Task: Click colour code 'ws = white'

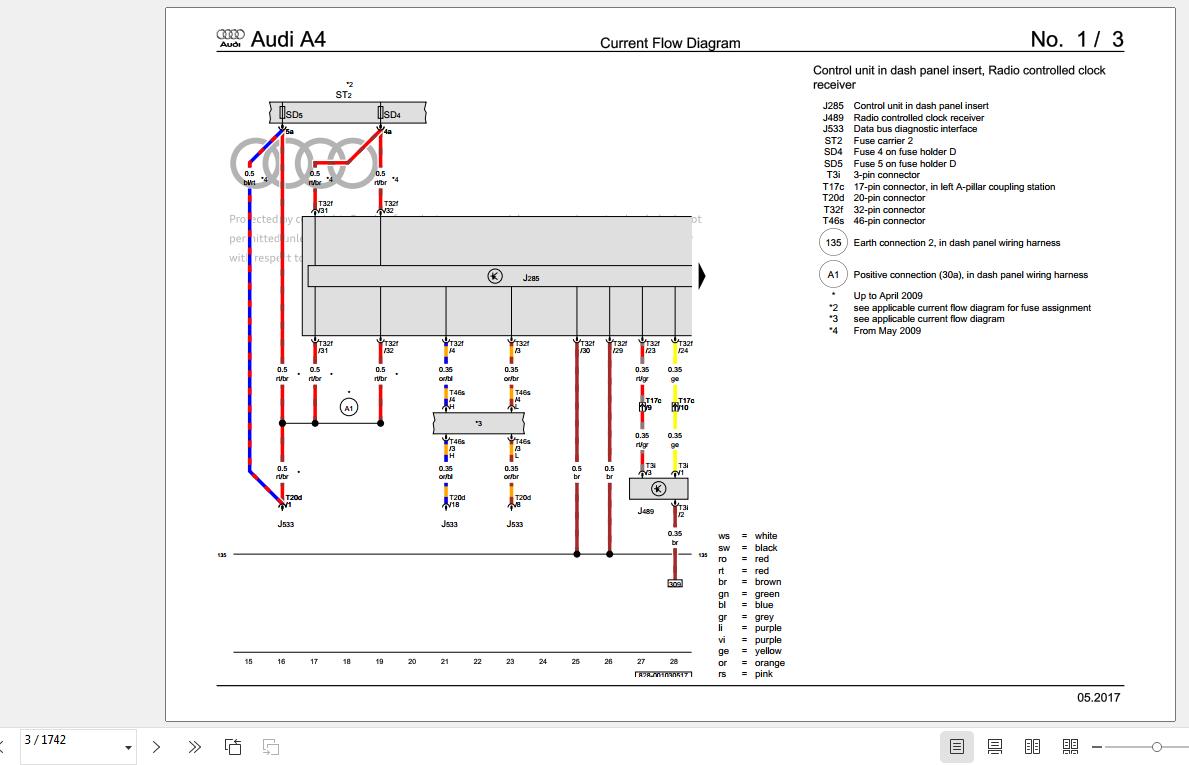Action: click(748, 536)
